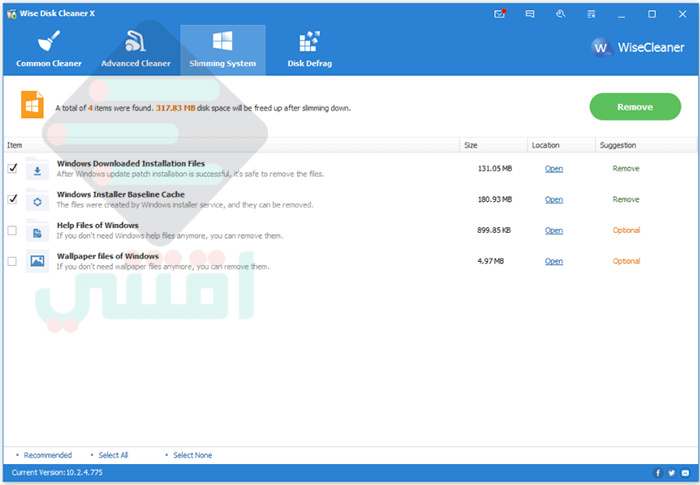
Task: Click the Recommended selection link
Action: click(x=47, y=455)
